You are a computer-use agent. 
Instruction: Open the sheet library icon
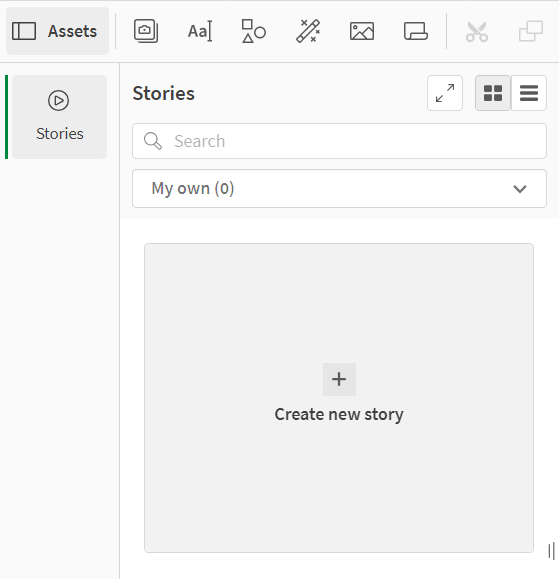pyautogui.click(x=416, y=31)
